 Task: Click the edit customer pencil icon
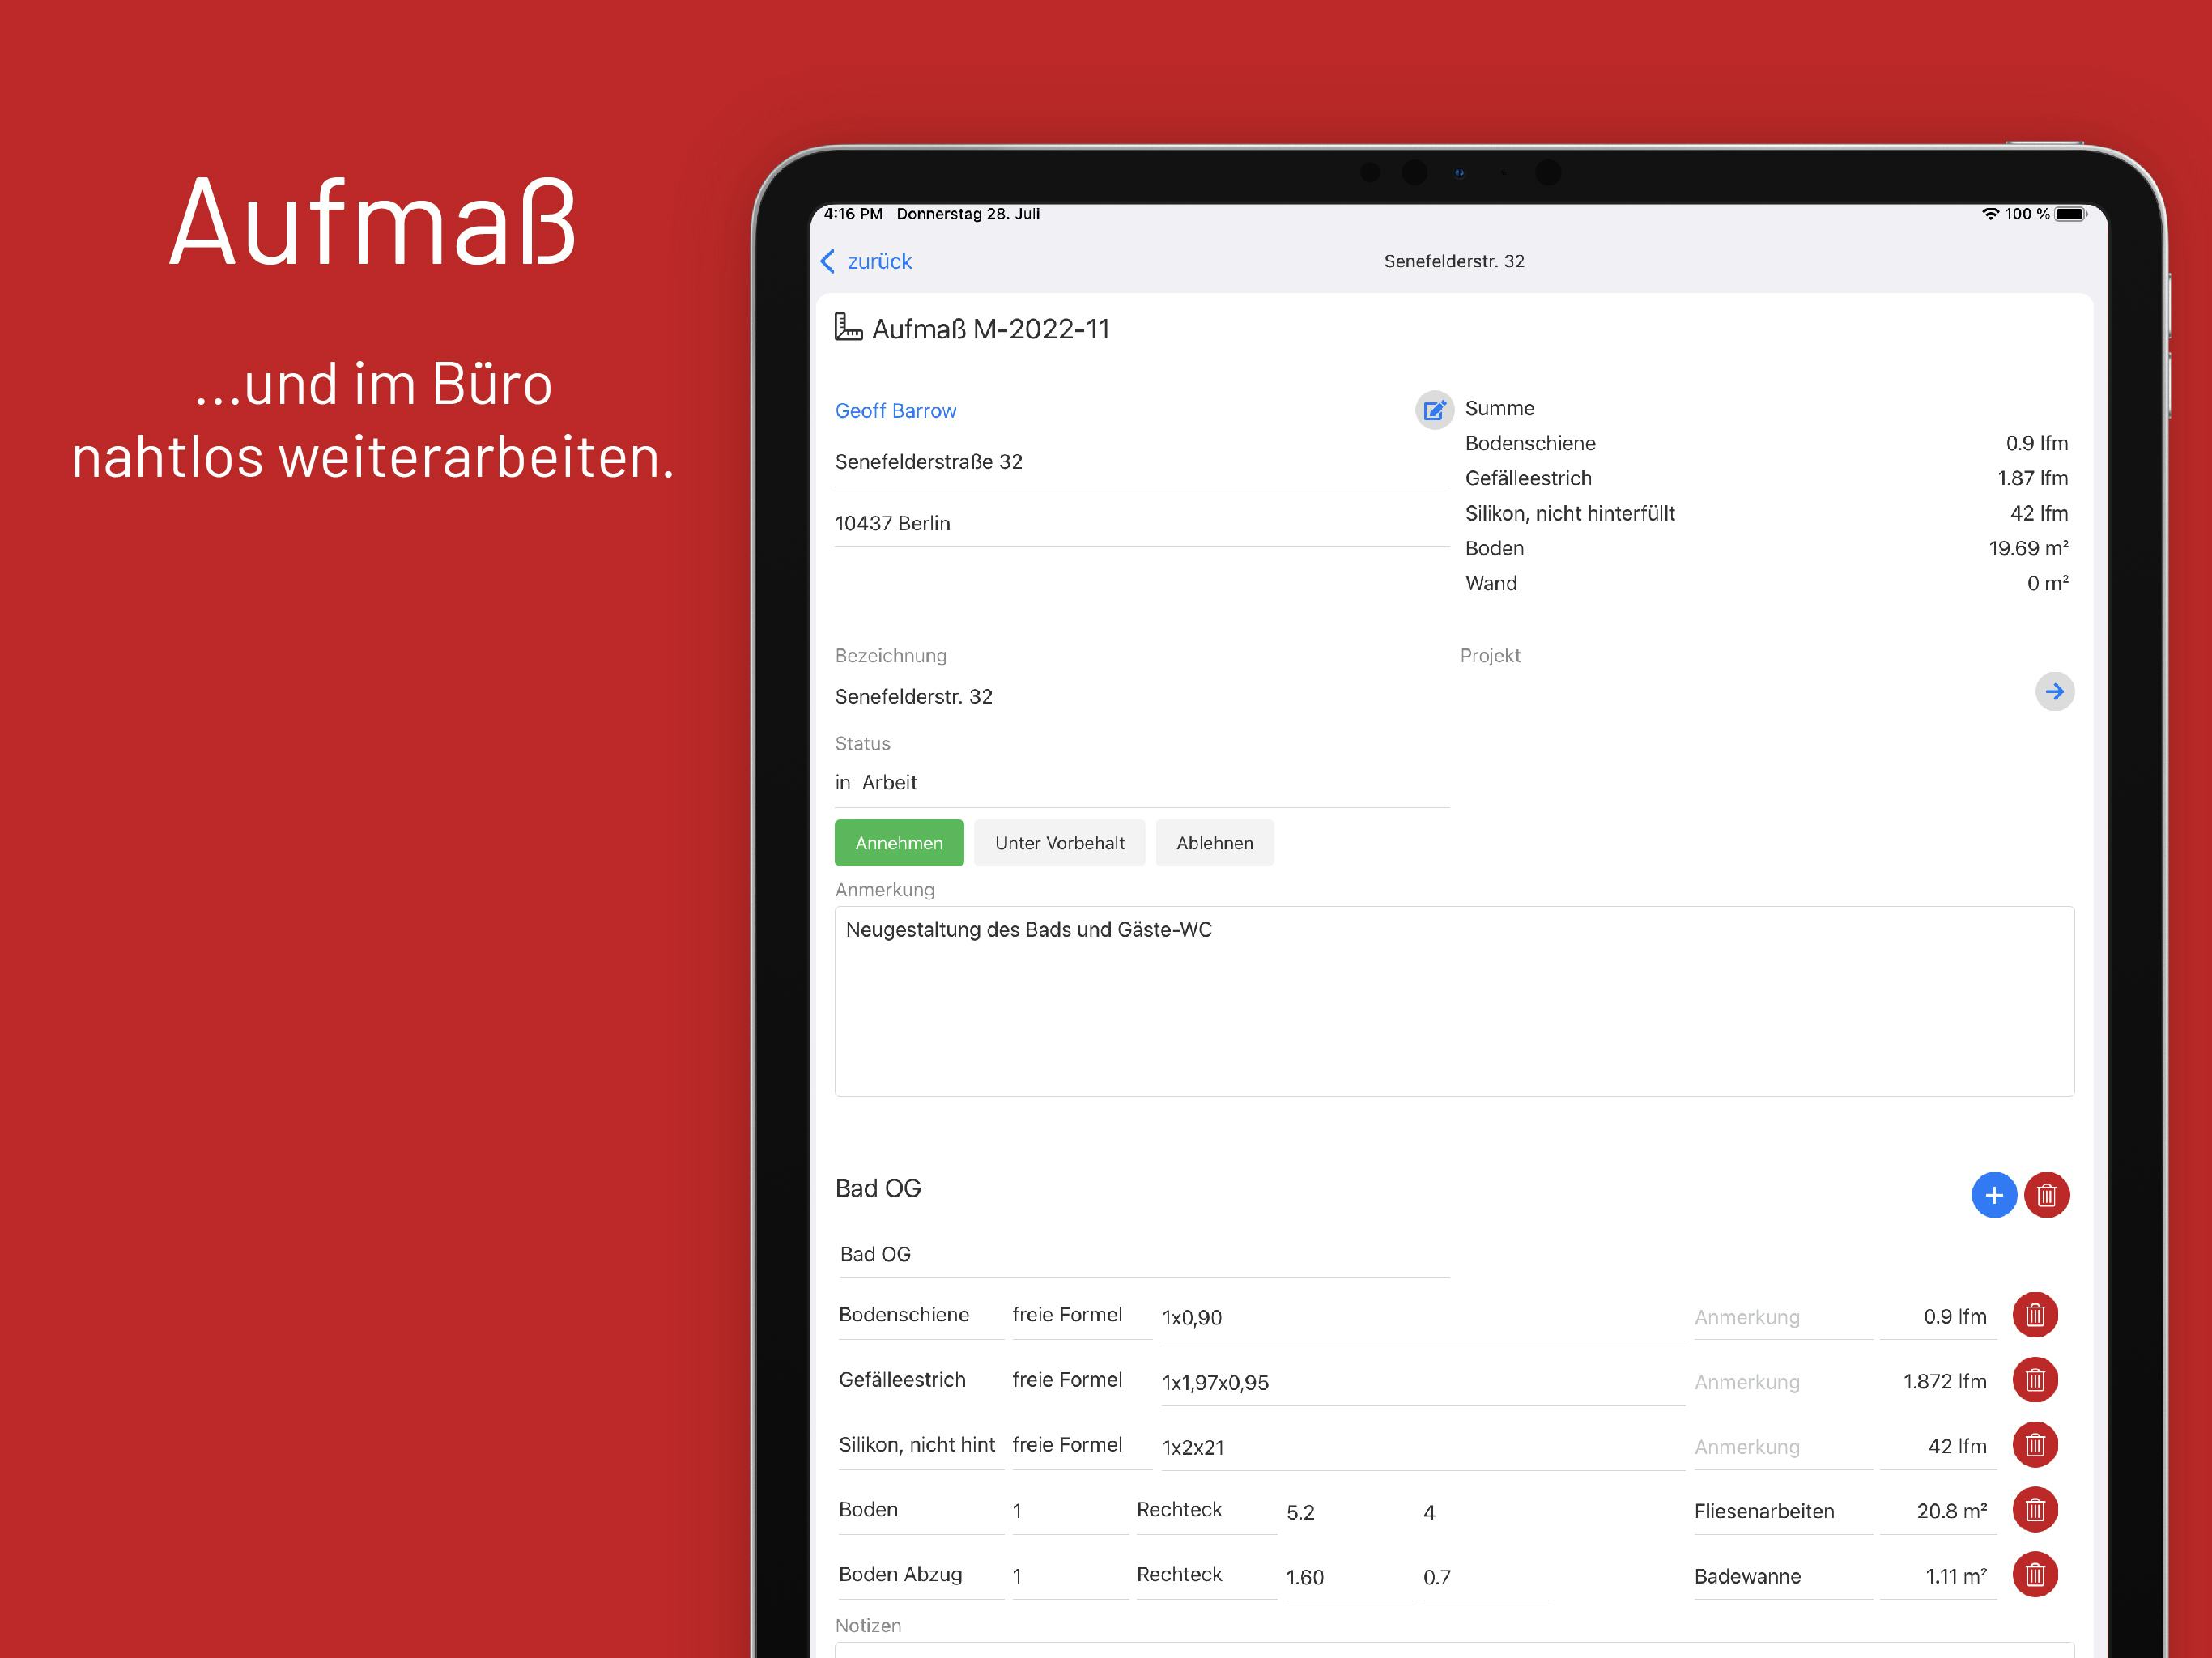pos(1434,410)
